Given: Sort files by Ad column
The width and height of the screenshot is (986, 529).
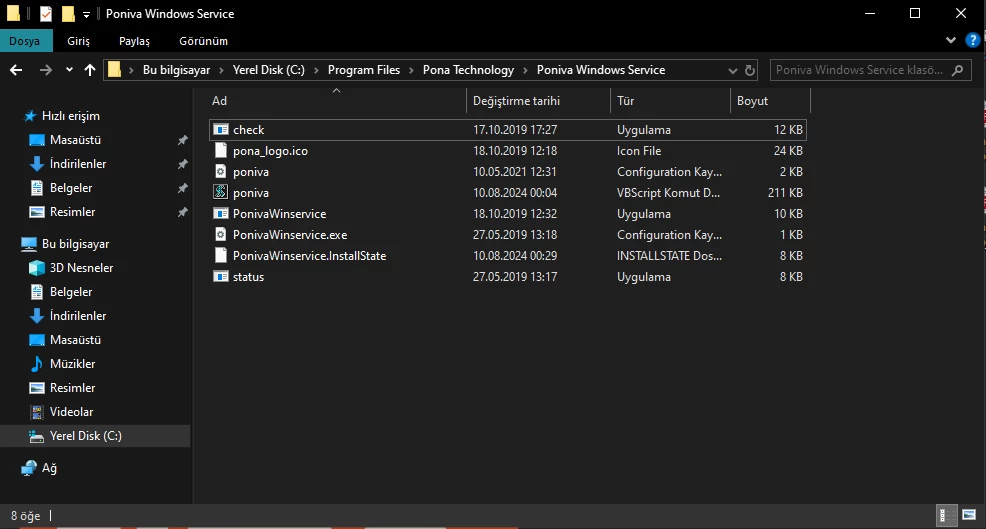Looking at the screenshot, I should coord(336,101).
